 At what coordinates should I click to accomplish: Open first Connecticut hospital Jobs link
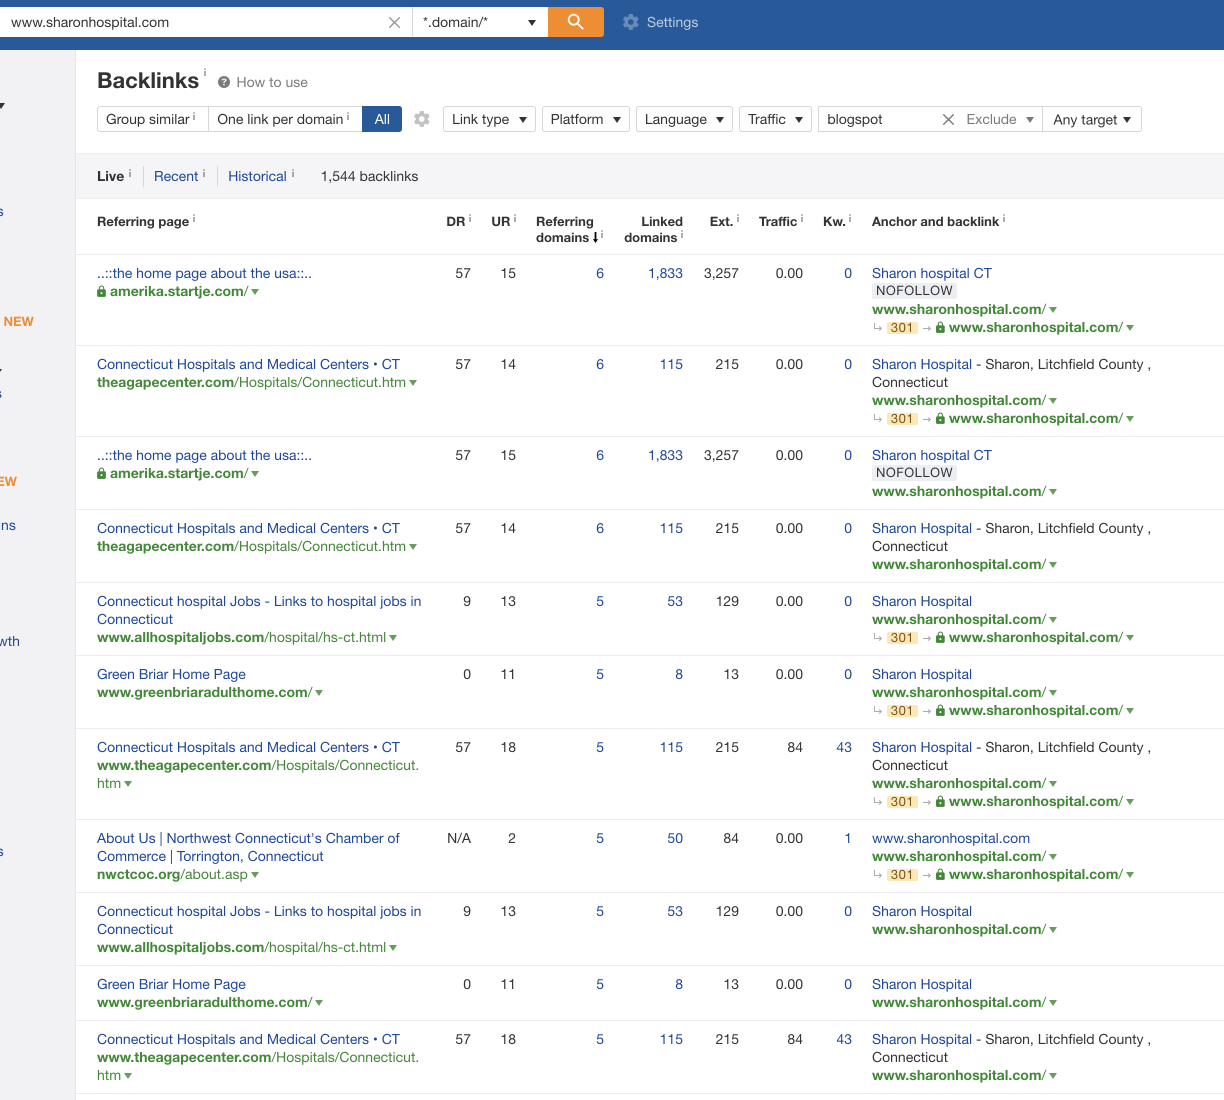coord(259,610)
